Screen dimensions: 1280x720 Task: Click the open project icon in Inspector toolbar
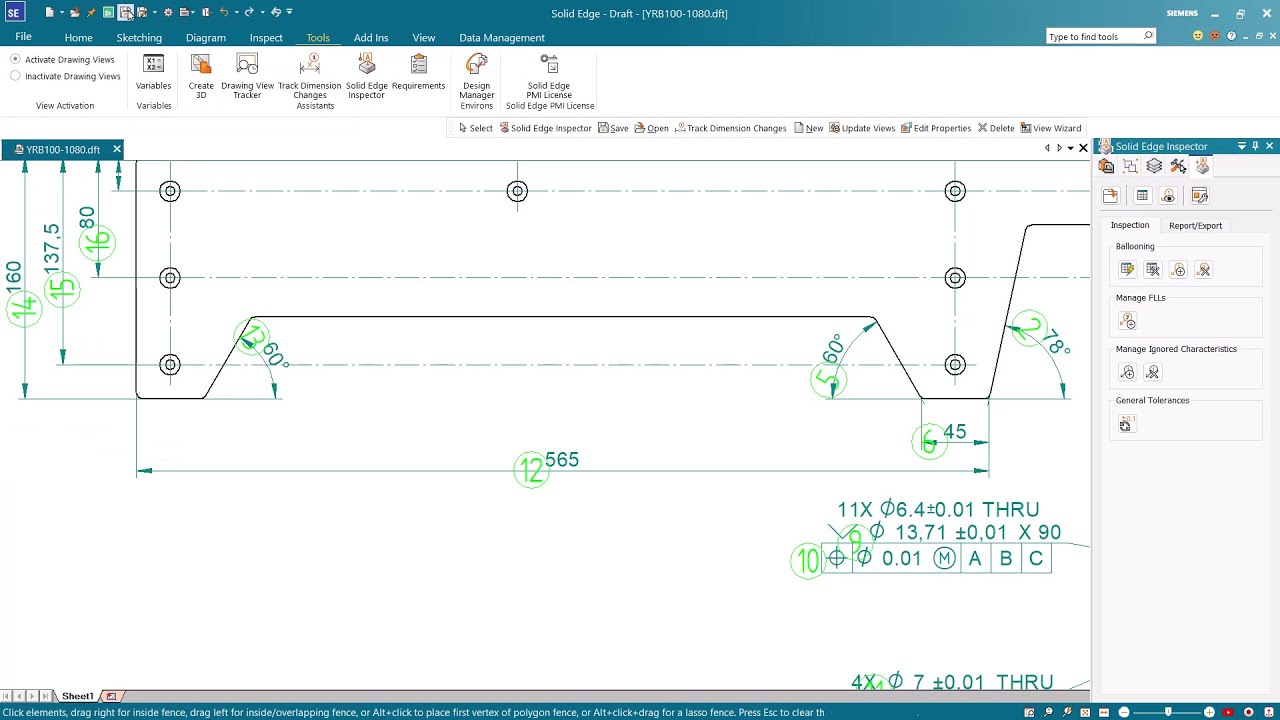1110,196
